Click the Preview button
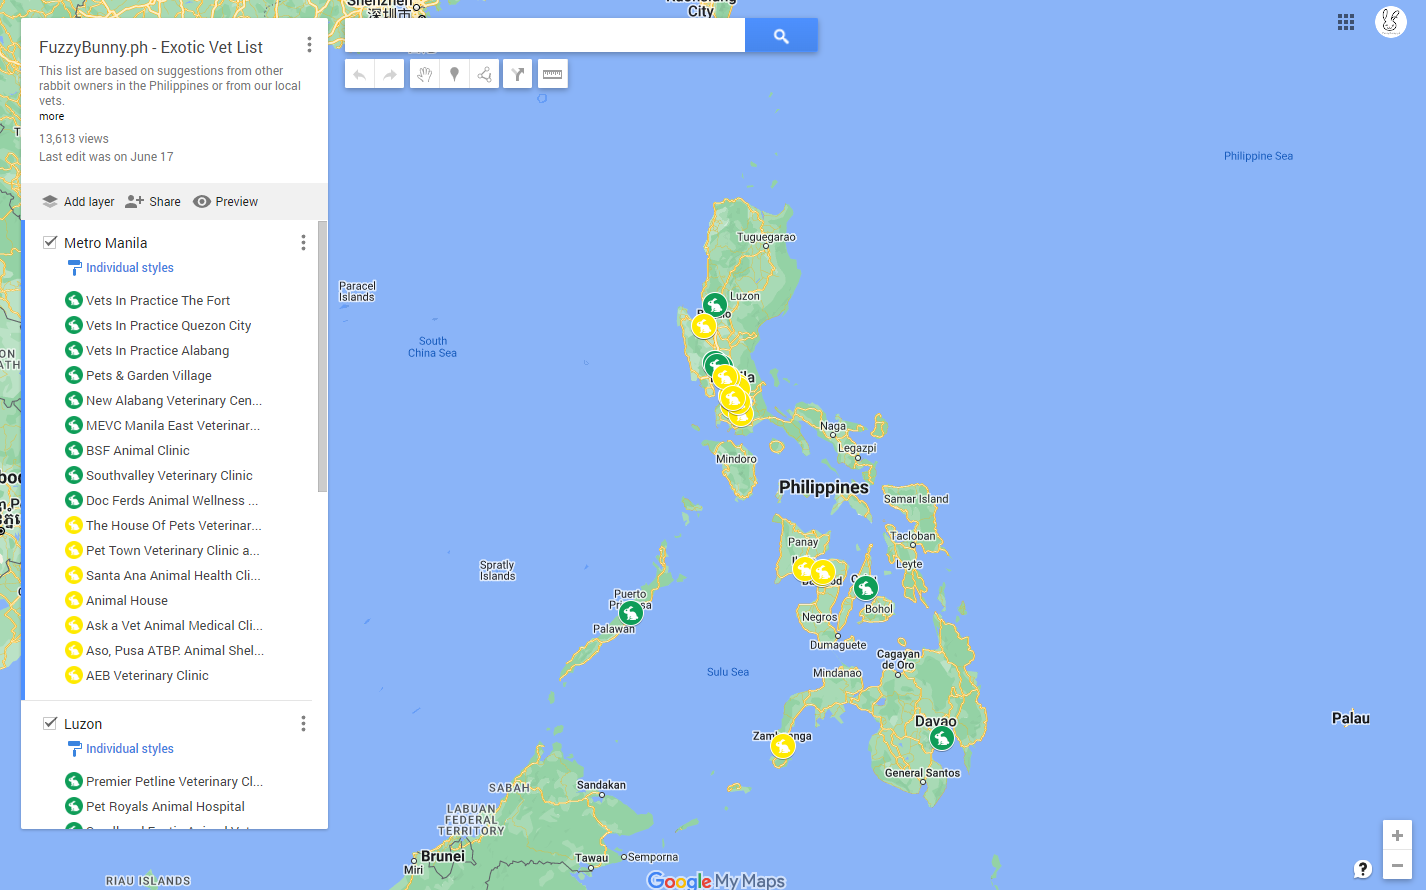The width and height of the screenshot is (1426, 890). coord(226,202)
